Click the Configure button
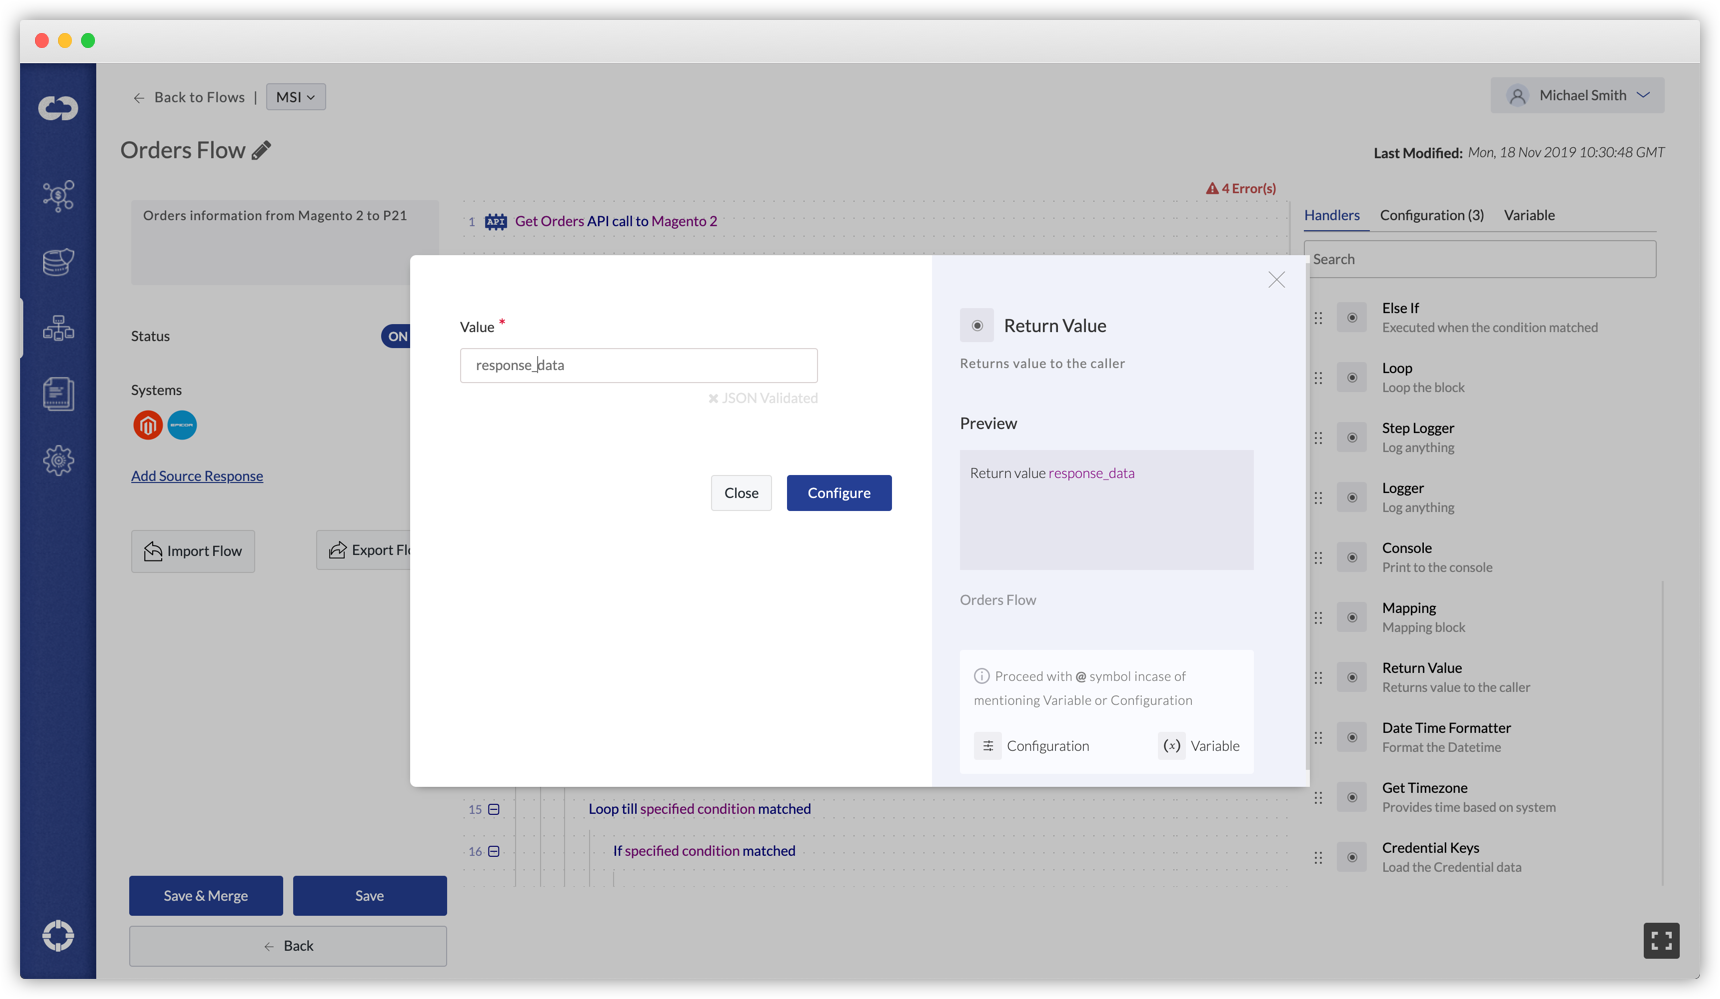The height and width of the screenshot is (999, 1720). click(x=839, y=493)
